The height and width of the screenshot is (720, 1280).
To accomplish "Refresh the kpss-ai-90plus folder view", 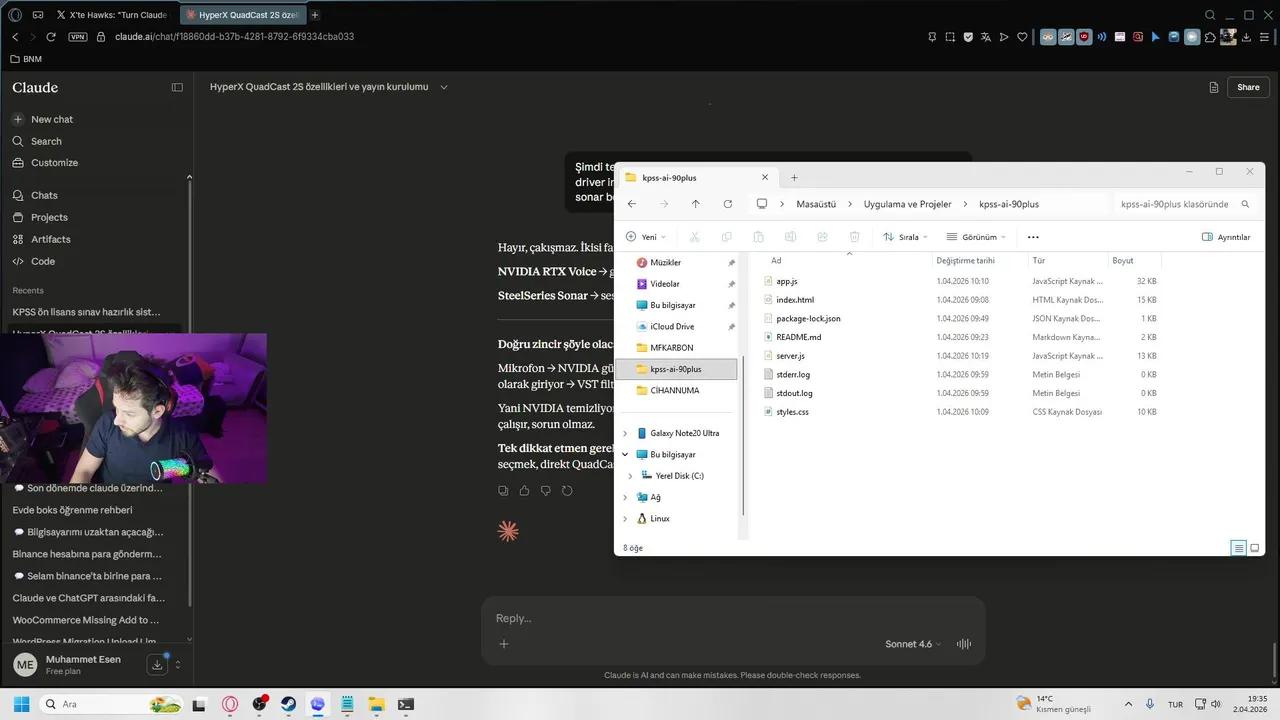I will [728, 204].
